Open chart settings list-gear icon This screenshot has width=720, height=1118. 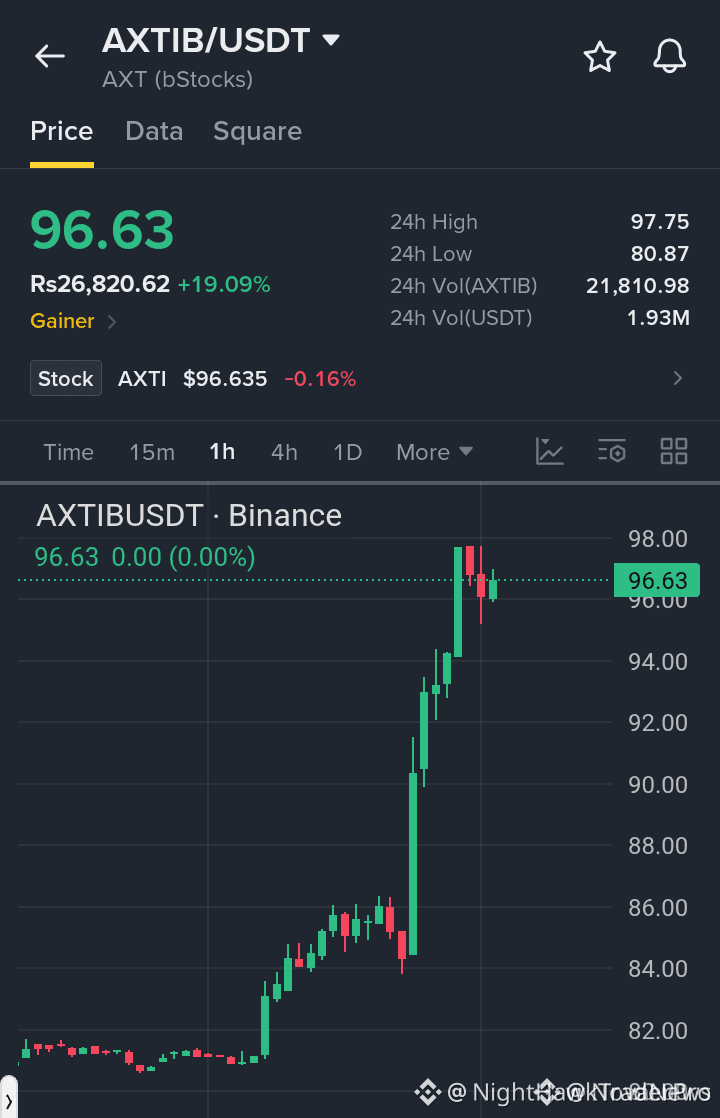click(612, 451)
